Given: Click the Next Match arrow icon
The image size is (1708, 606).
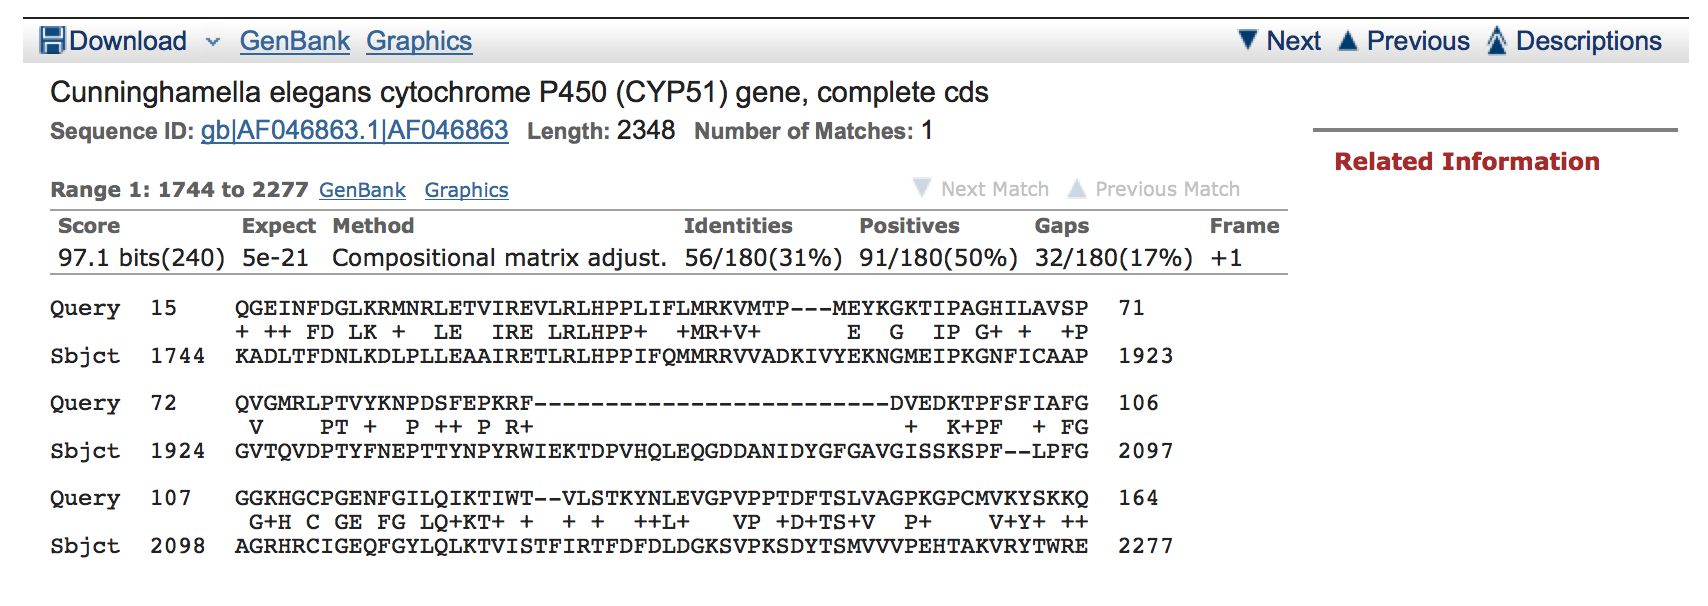Looking at the screenshot, I should click(x=922, y=188).
